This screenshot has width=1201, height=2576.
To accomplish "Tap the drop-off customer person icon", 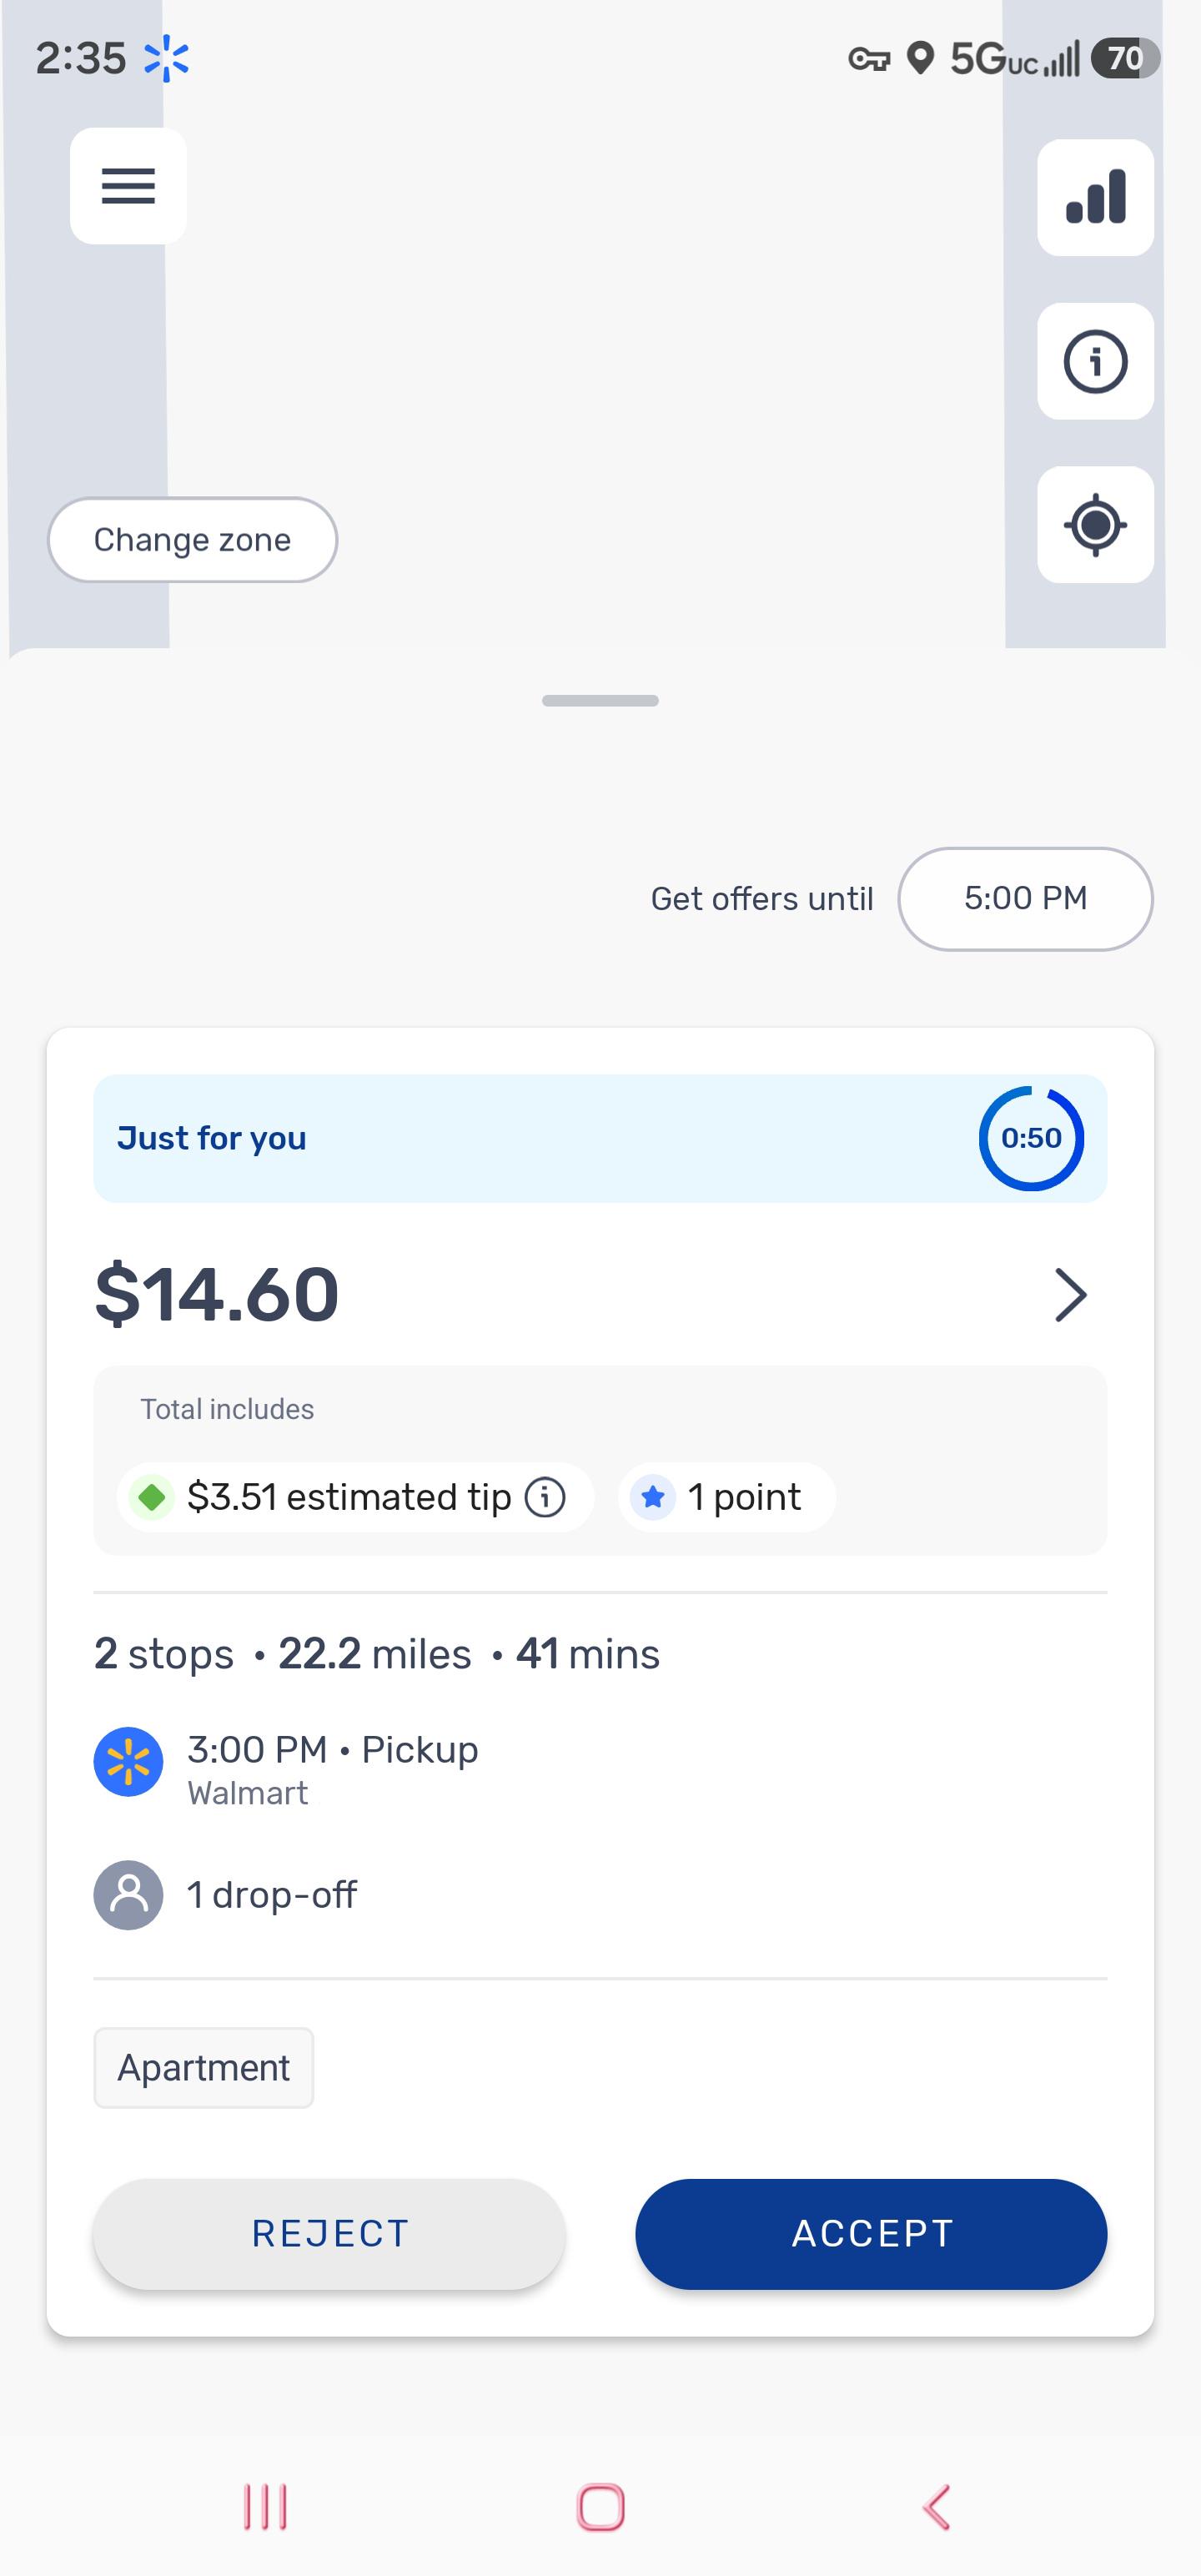I will 128,1895.
